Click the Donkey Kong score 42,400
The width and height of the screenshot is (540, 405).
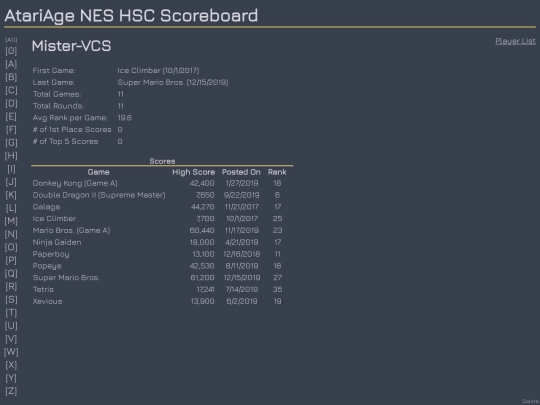tap(202, 183)
